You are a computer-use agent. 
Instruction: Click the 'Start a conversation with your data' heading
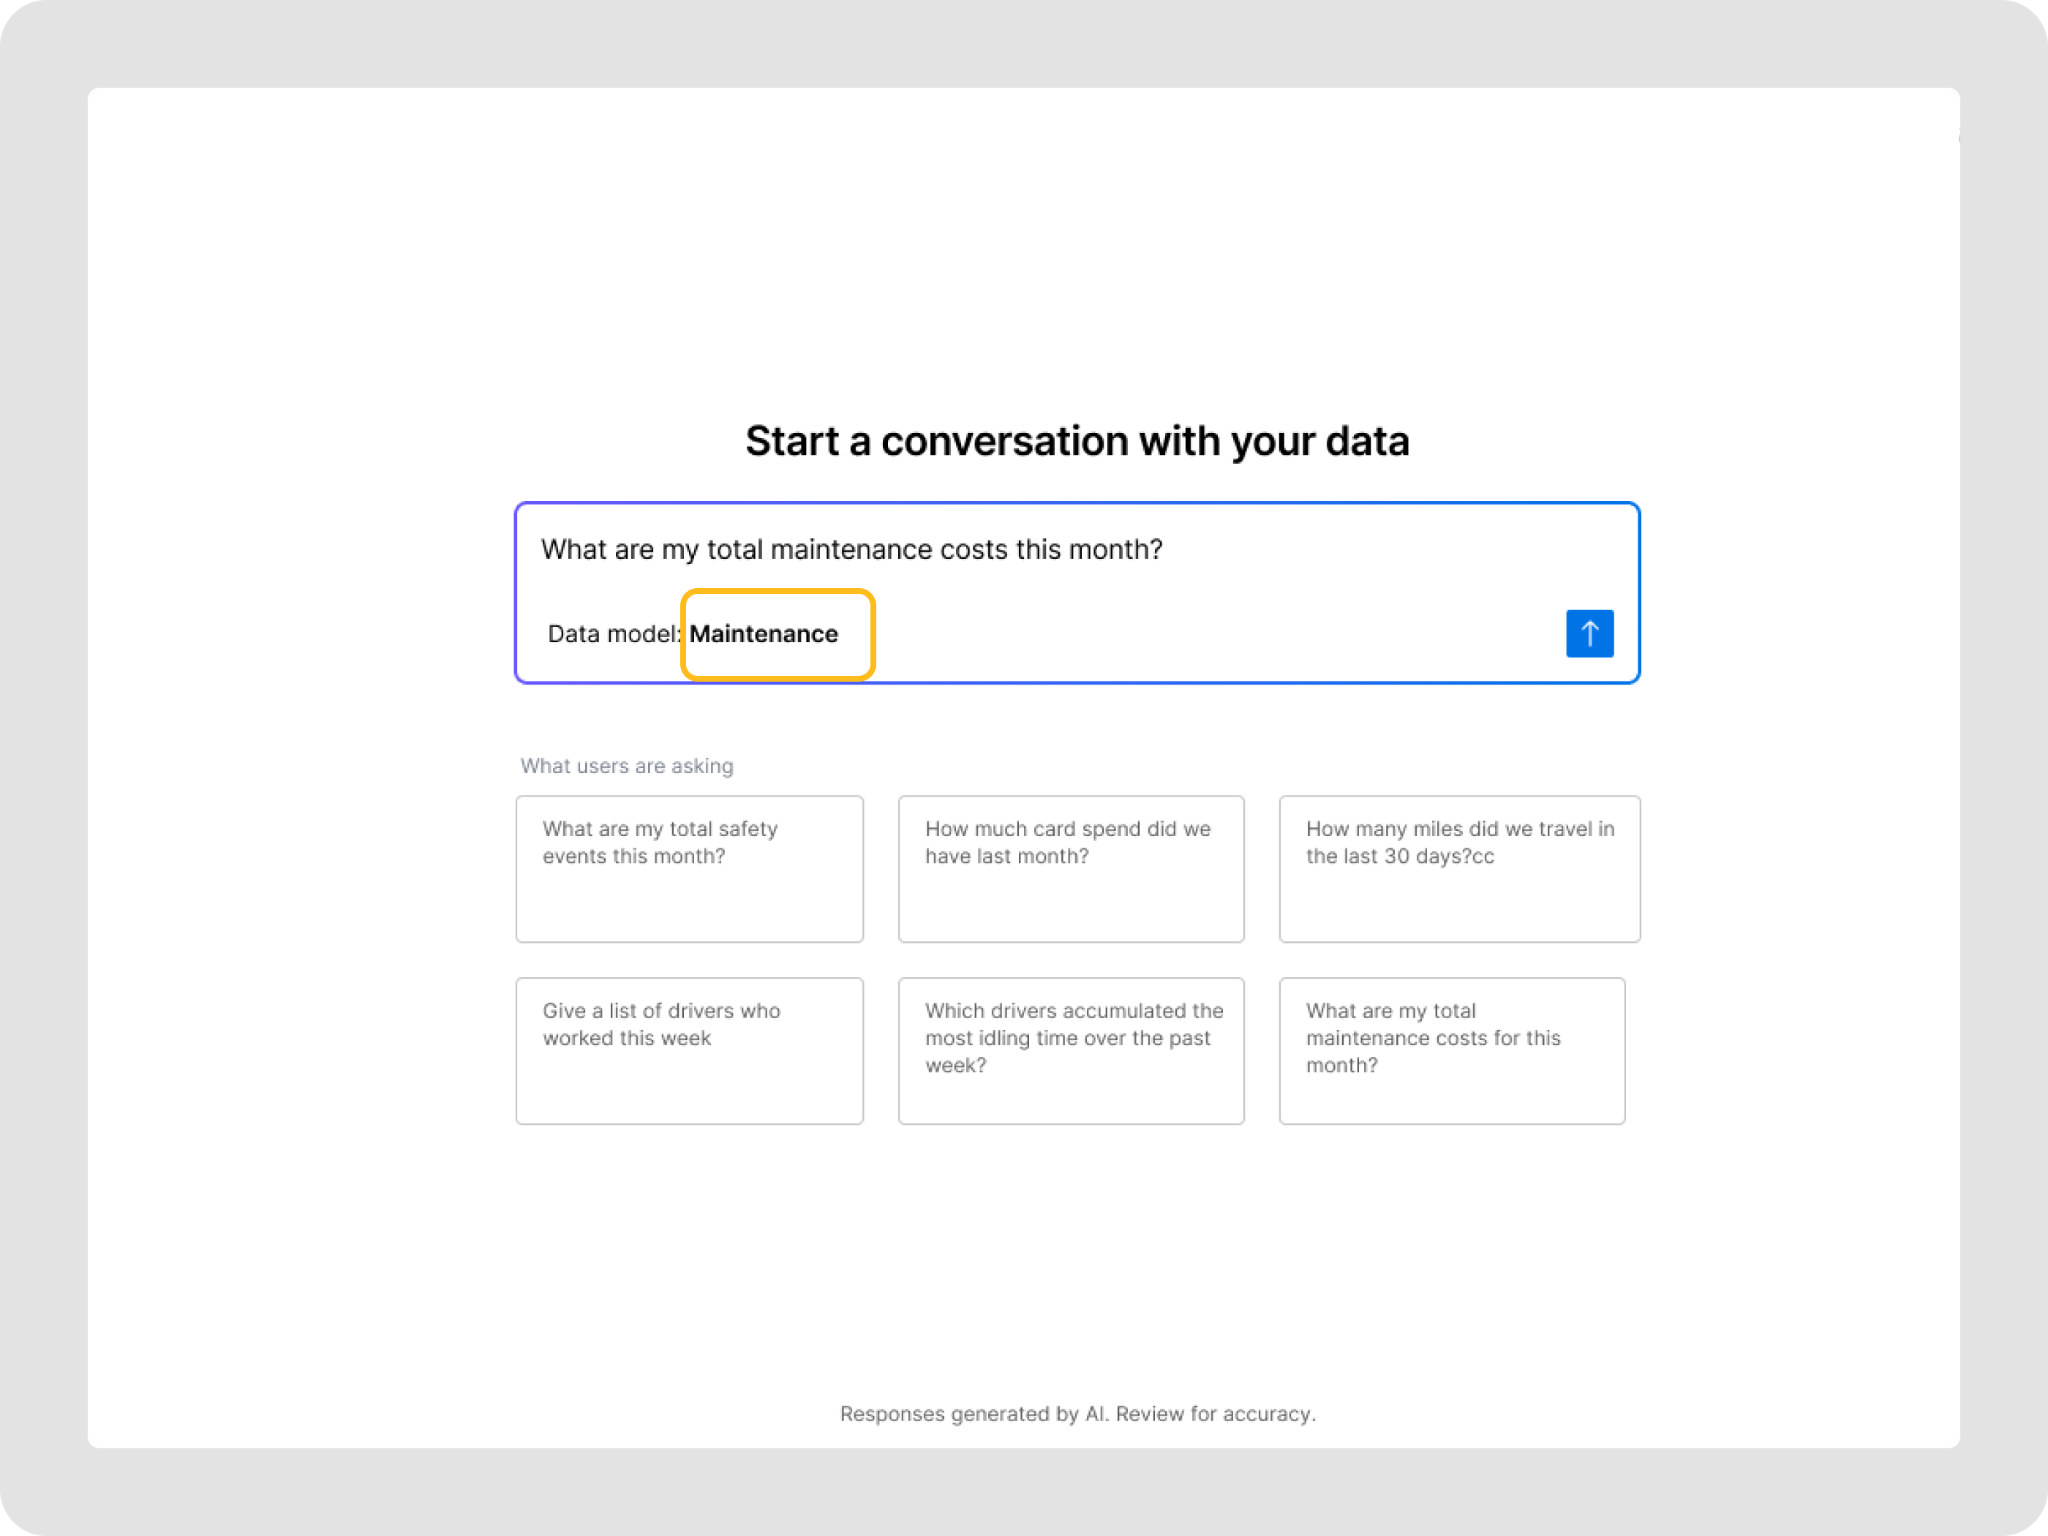(1077, 441)
